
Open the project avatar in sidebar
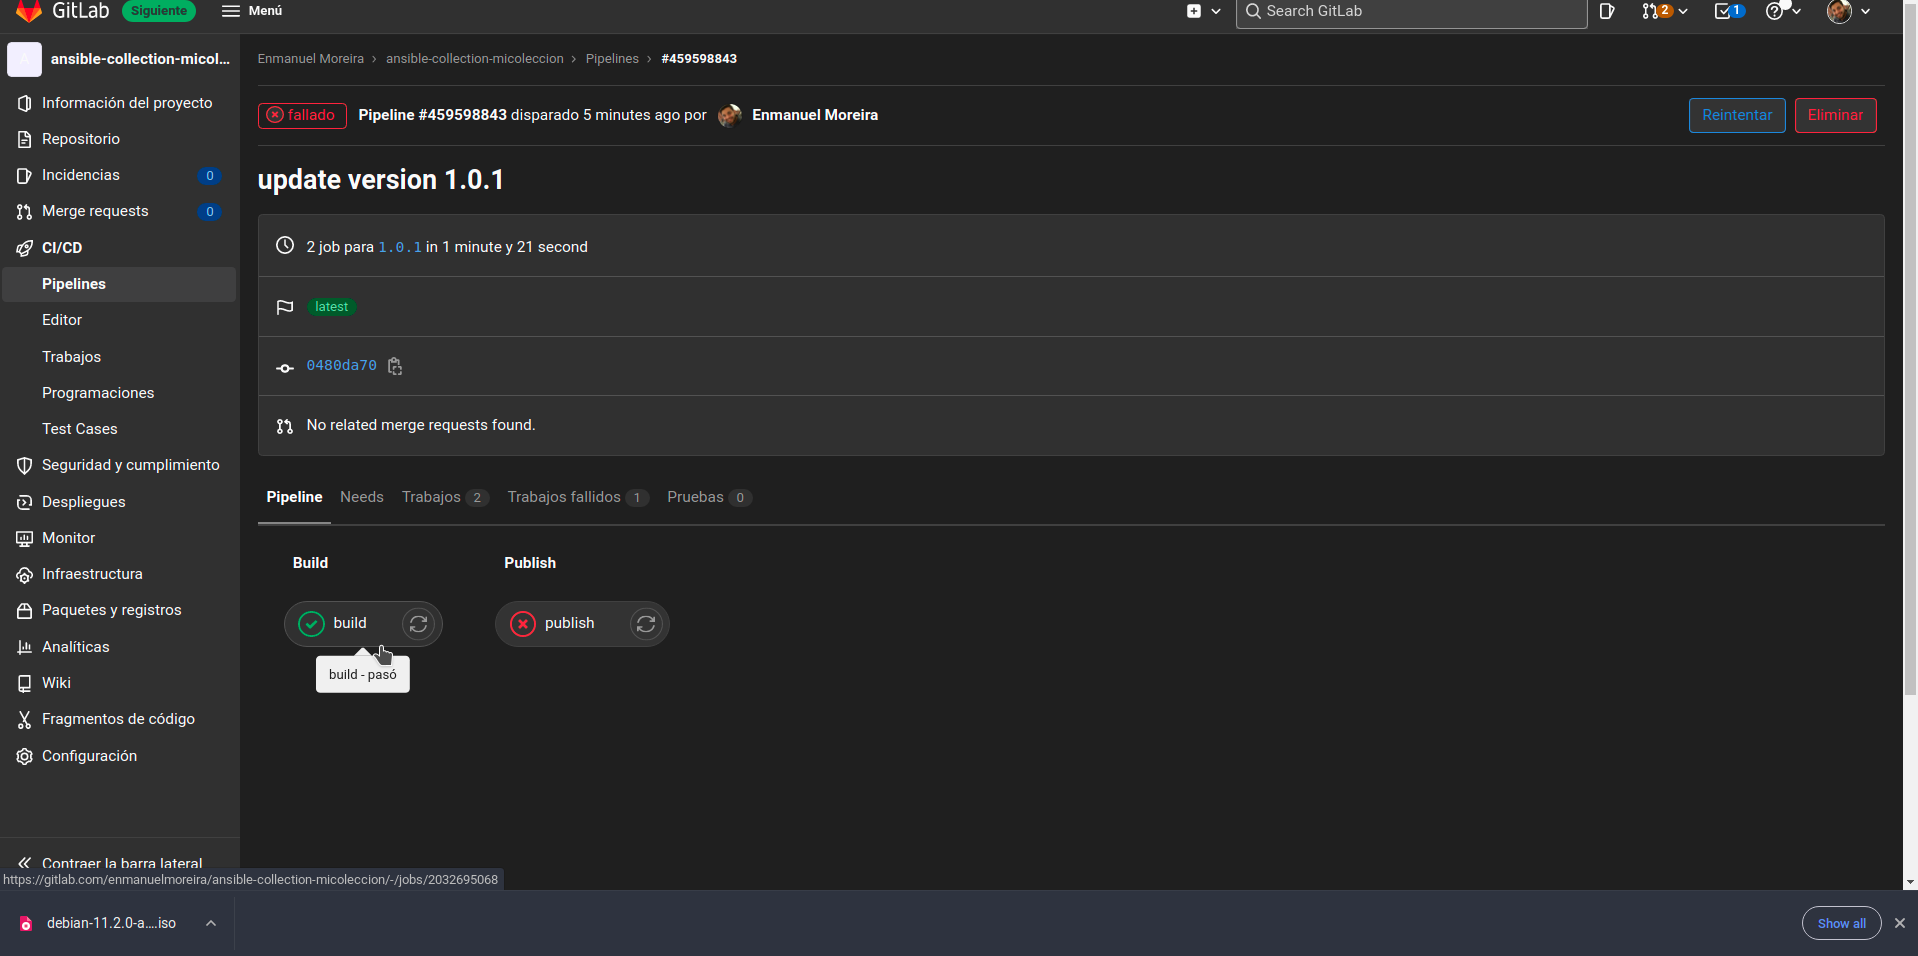[24, 59]
